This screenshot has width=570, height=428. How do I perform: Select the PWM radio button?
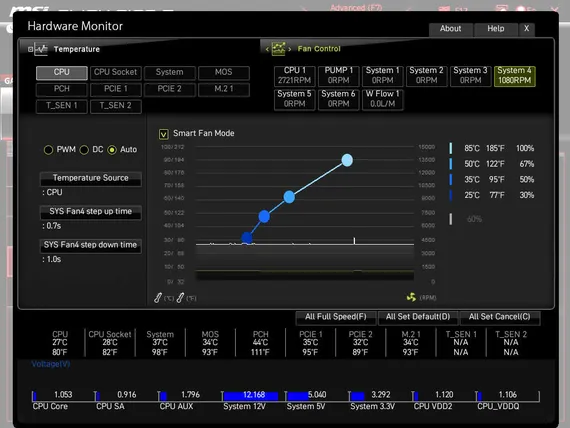(x=48, y=150)
